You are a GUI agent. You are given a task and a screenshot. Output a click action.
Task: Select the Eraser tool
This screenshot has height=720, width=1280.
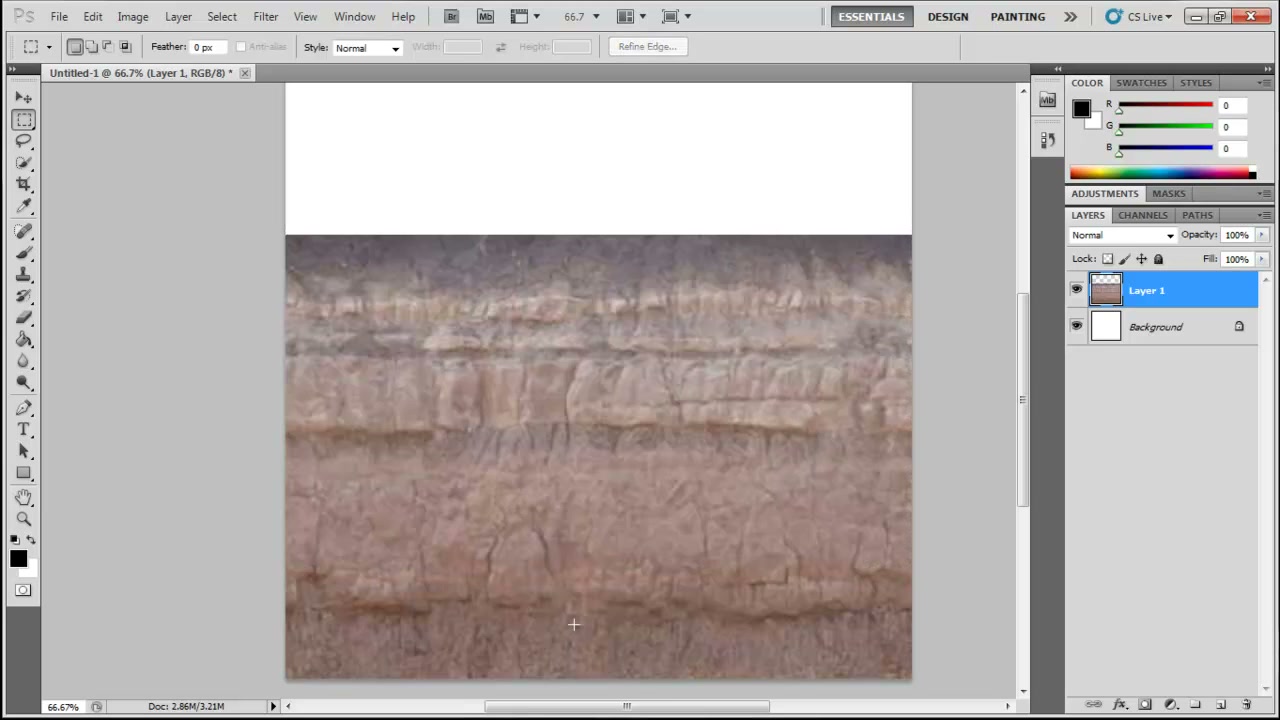24,318
